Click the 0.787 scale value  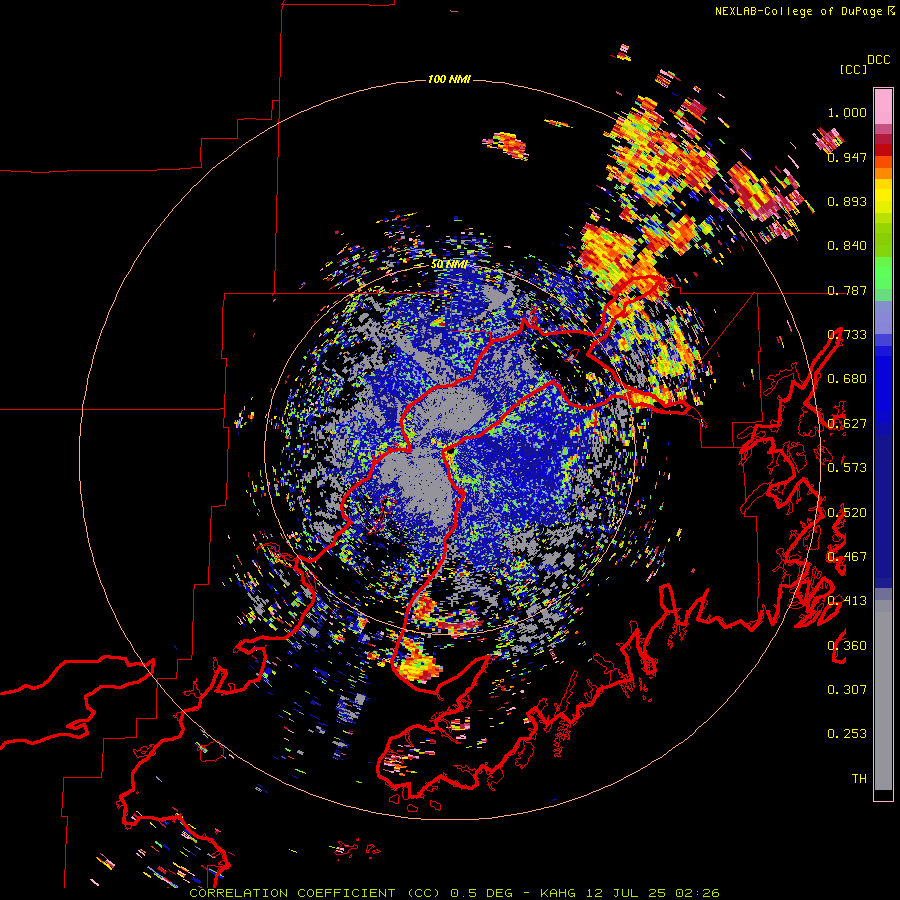pos(847,290)
